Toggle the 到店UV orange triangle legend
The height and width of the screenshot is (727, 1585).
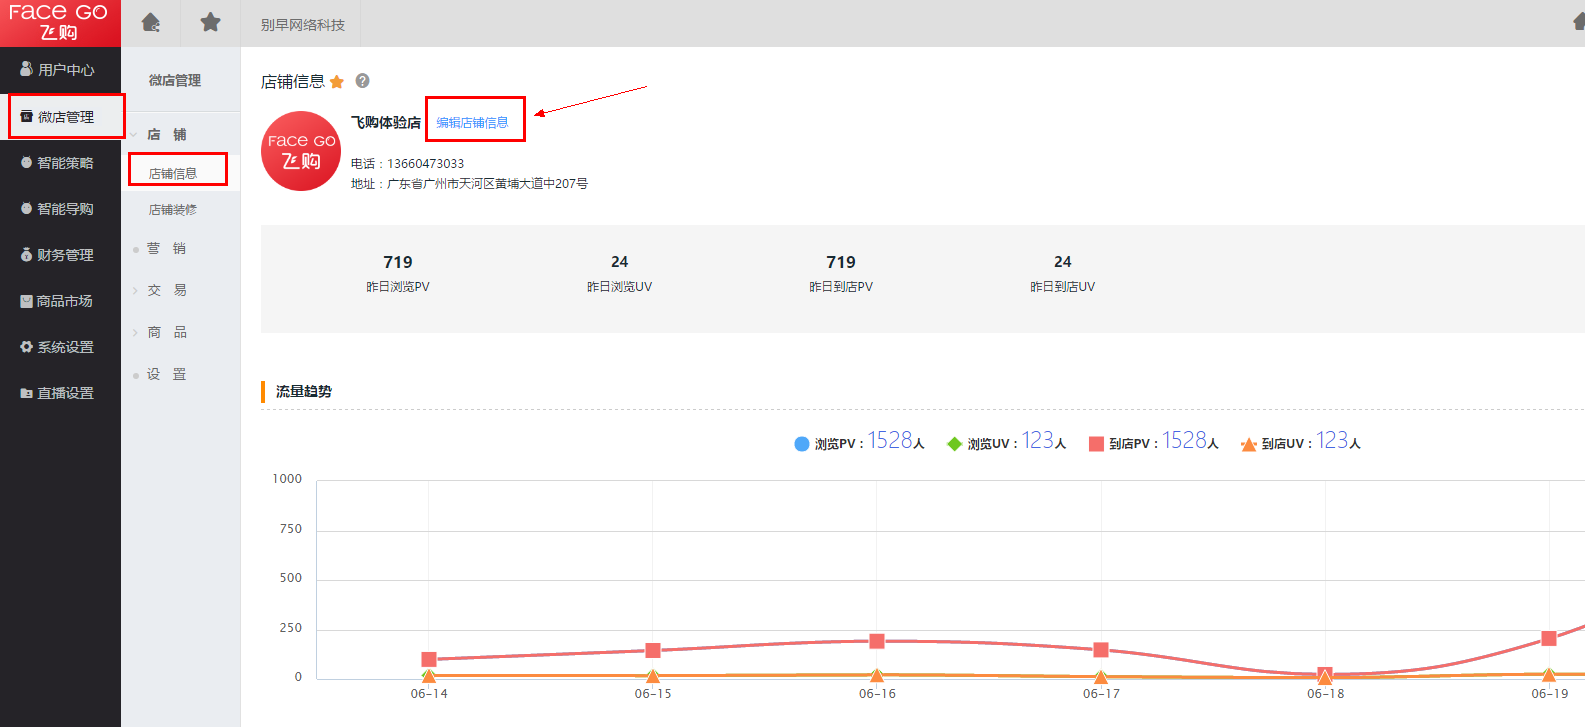(x=1299, y=443)
